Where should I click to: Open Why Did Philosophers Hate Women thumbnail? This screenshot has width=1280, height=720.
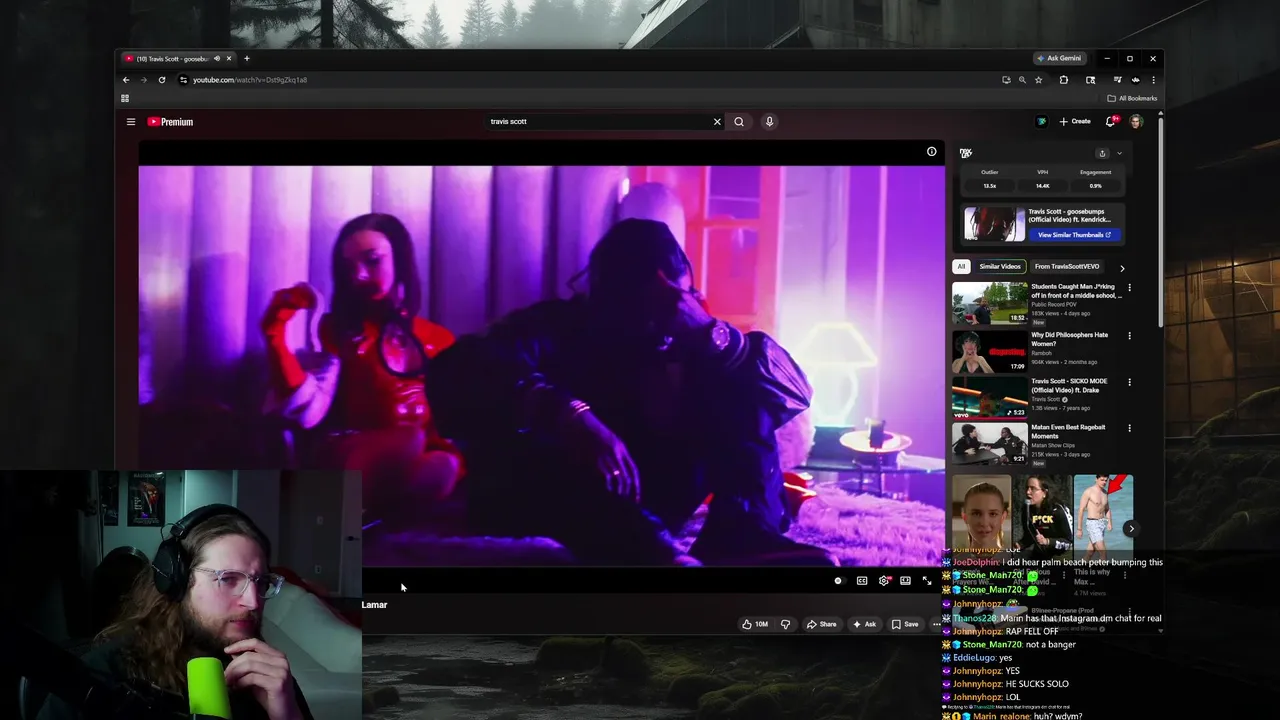coord(990,351)
